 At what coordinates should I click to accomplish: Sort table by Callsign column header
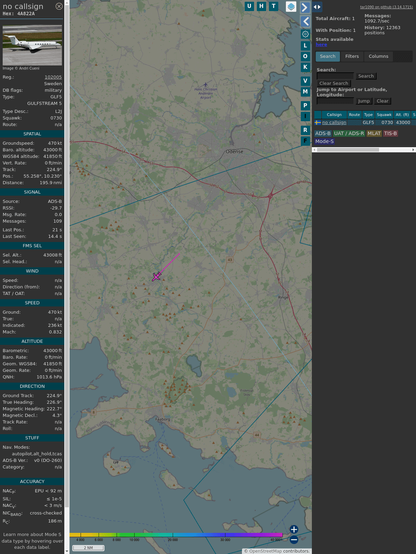(x=334, y=114)
